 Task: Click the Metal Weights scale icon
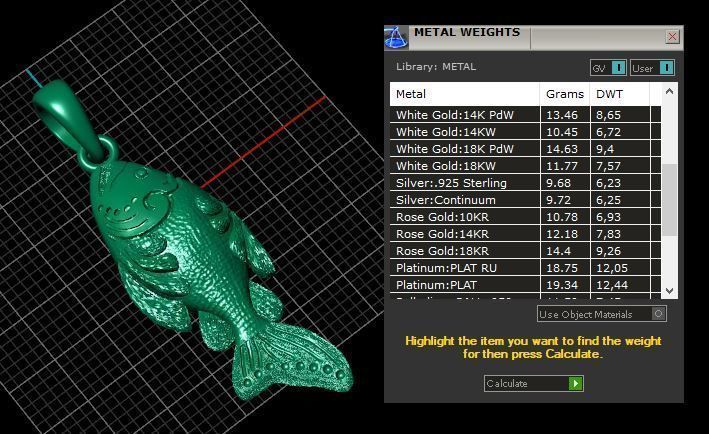396,38
